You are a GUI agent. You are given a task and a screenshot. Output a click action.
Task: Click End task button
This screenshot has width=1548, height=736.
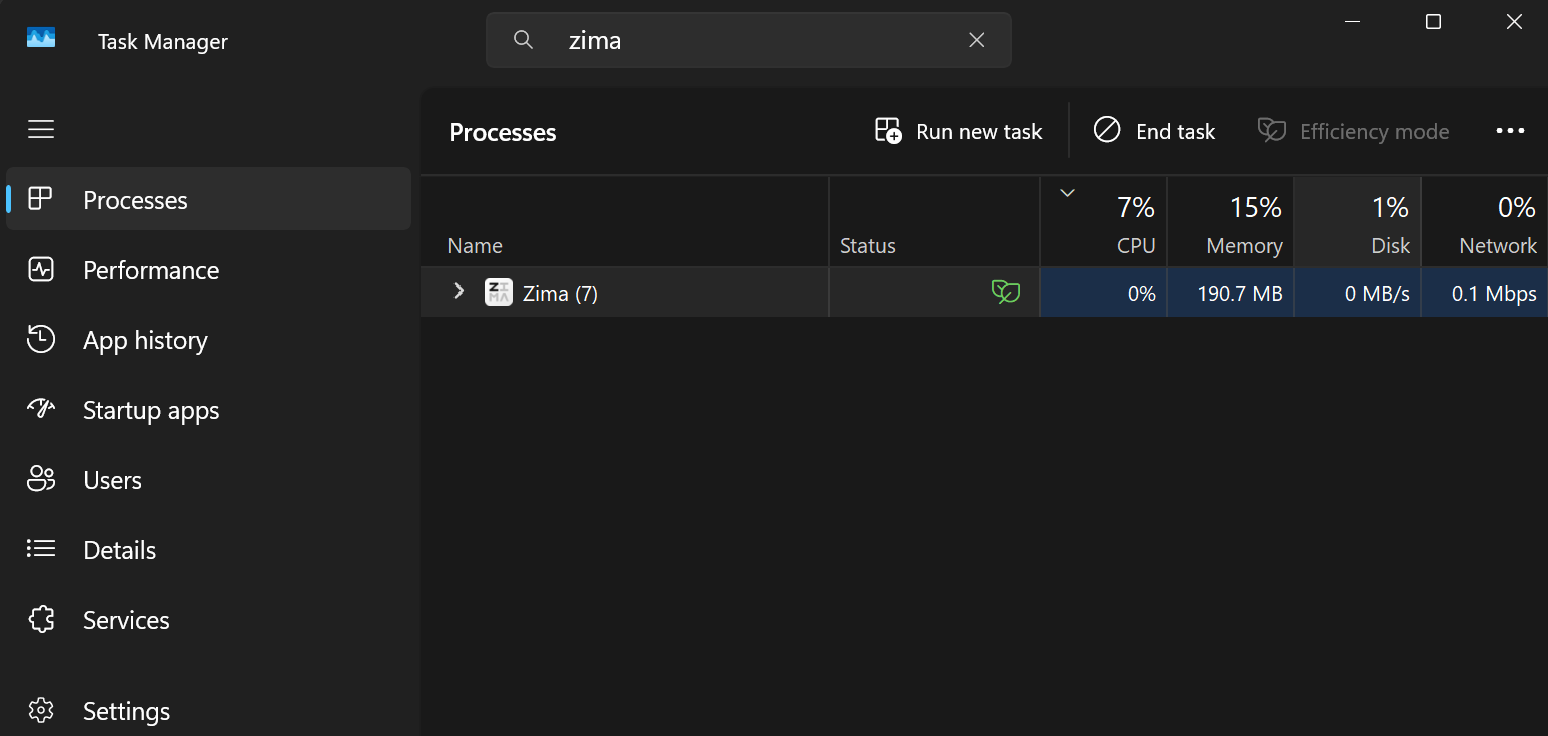pyautogui.click(x=1154, y=131)
